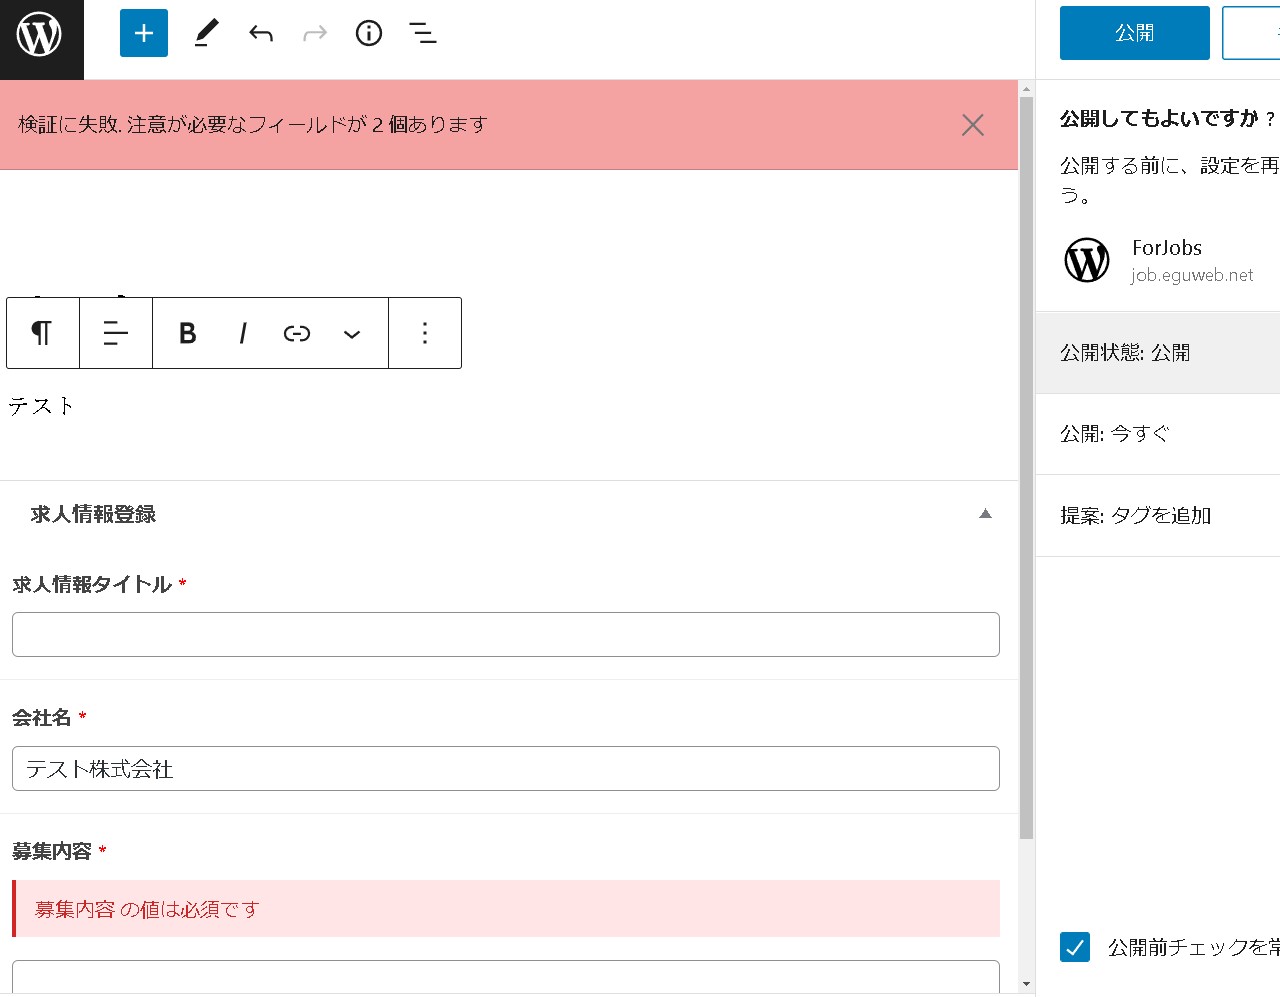Click inside the empty 求人情報タイトル field
1280x997 pixels.
(x=505, y=634)
